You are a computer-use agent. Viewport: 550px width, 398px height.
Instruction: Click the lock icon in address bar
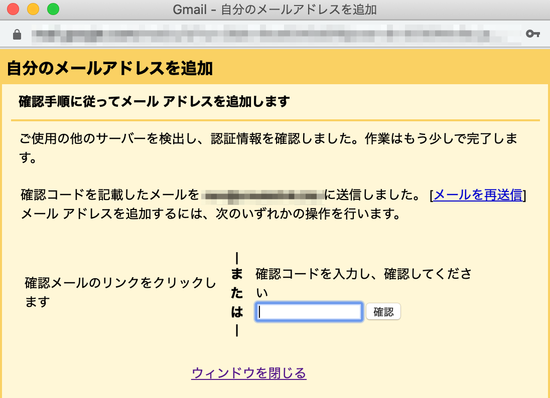[x=17, y=34]
